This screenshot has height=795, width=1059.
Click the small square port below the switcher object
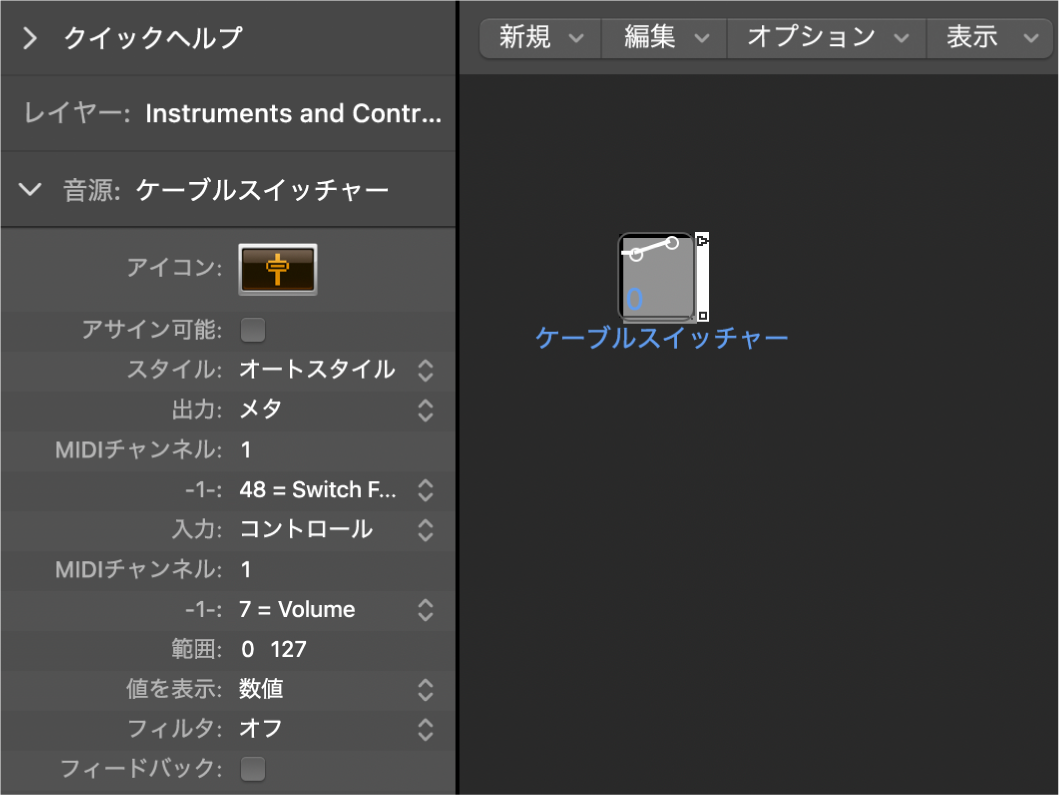pos(703,317)
